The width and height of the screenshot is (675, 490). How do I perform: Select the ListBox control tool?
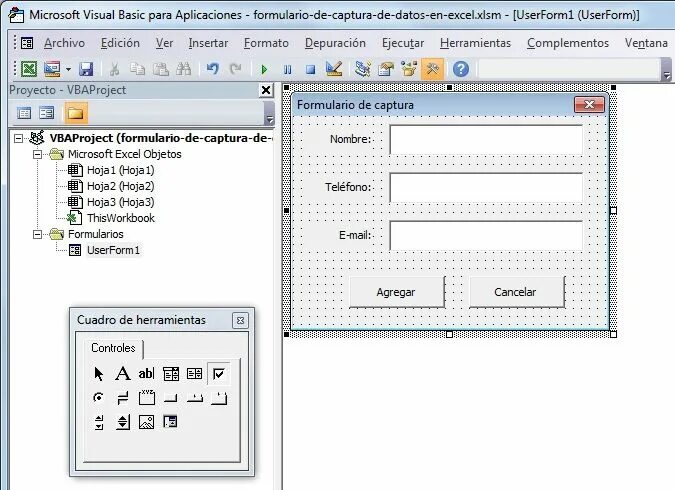click(195, 373)
